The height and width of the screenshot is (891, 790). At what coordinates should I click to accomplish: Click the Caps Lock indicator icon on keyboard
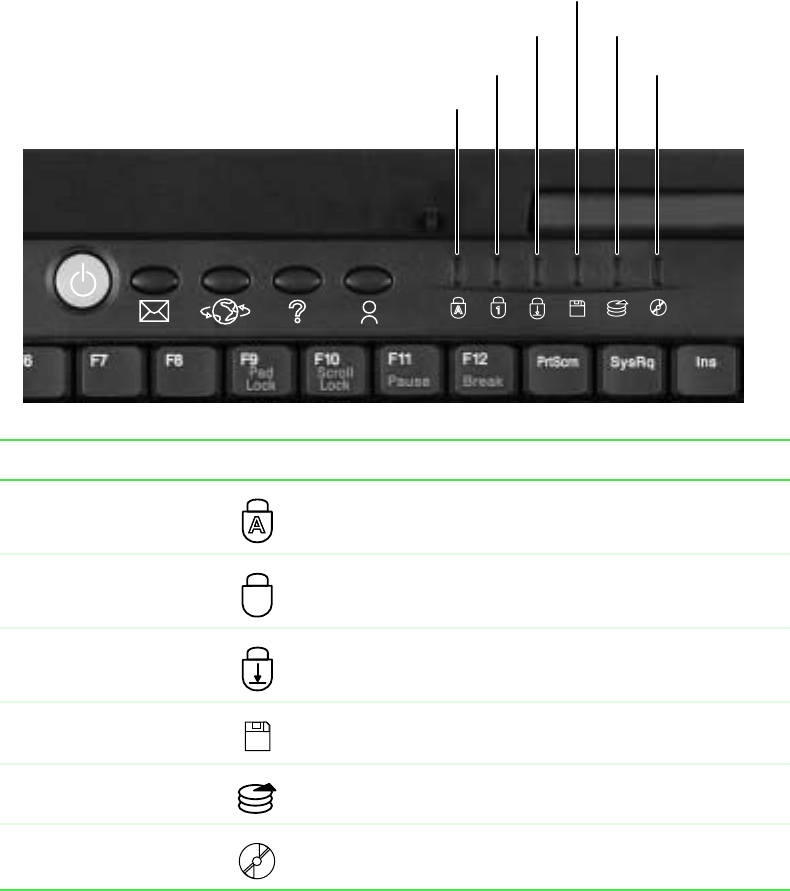458,308
